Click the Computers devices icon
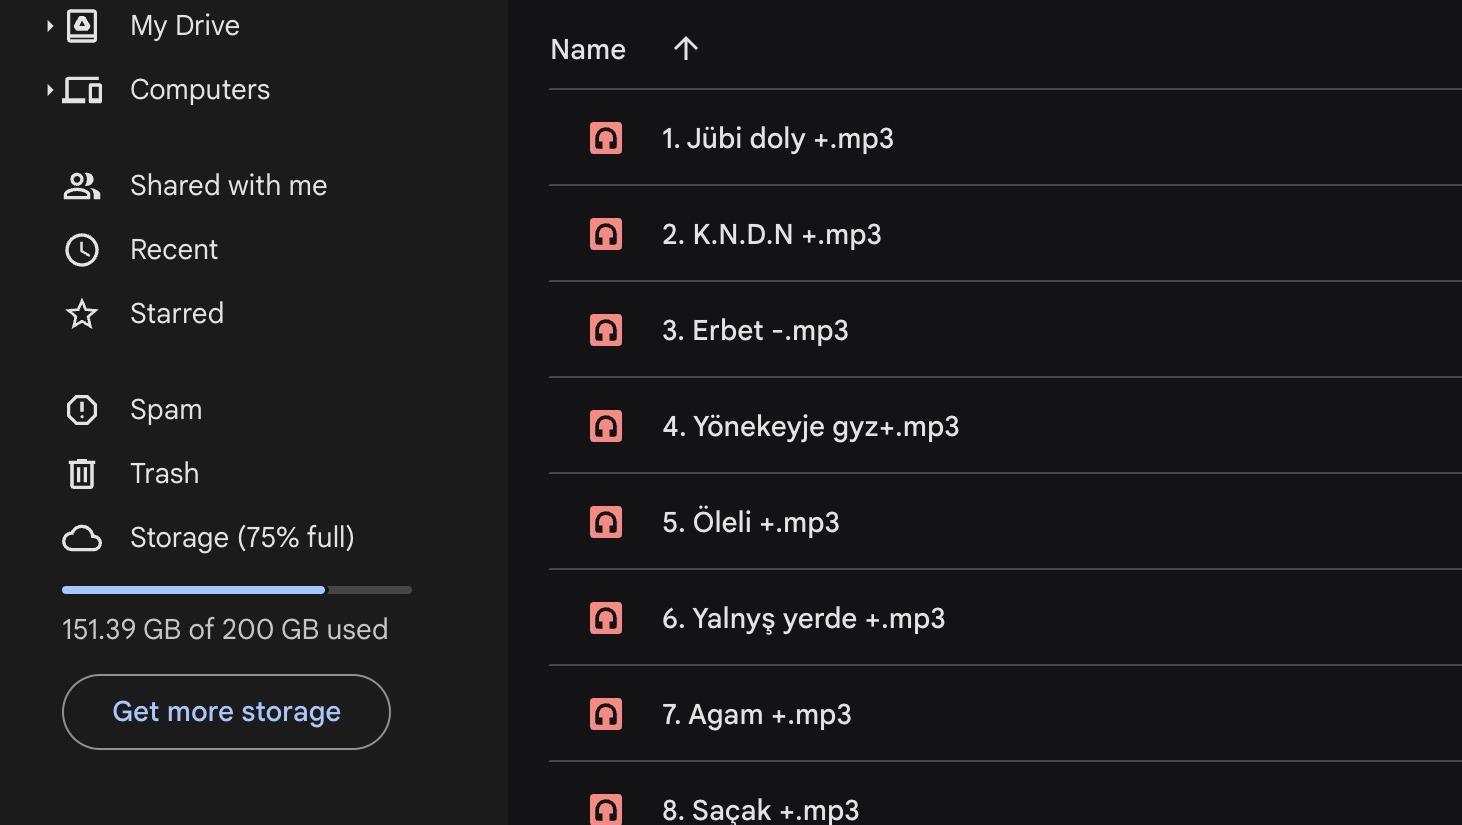Image resolution: width=1462 pixels, height=825 pixels. (82, 90)
